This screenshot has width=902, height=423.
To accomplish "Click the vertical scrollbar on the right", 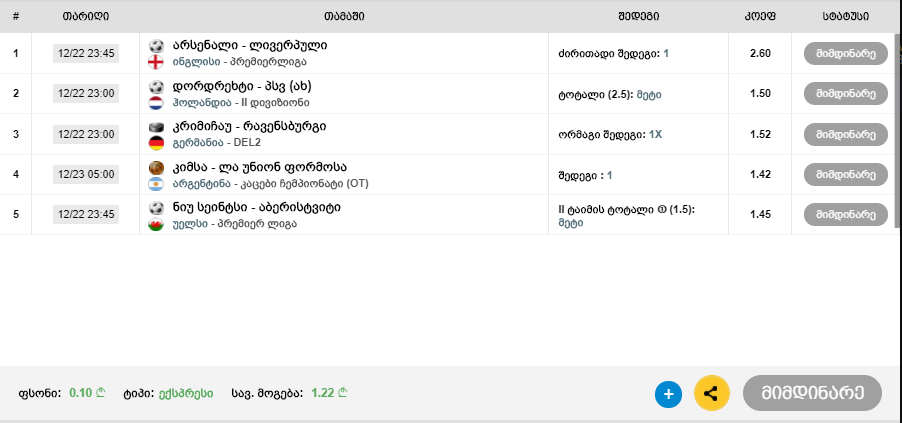I will tap(899, 129).
